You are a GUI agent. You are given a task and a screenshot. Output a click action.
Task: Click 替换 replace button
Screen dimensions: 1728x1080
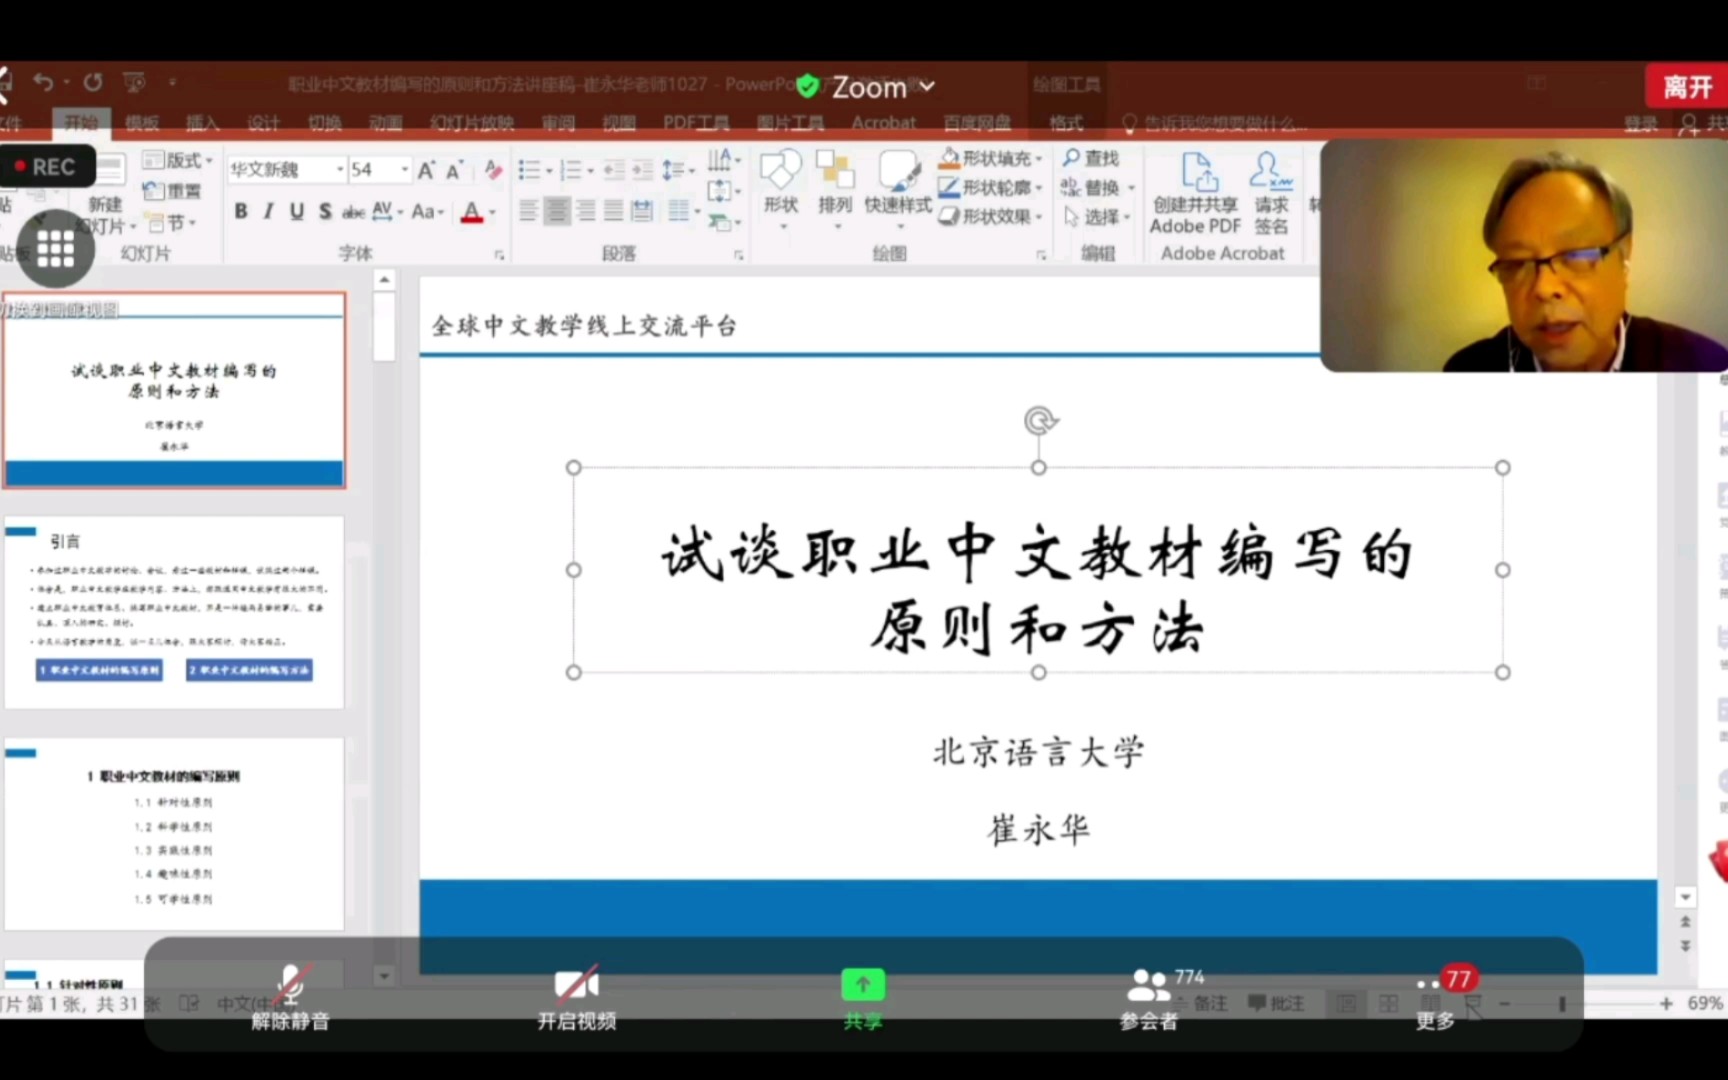click(x=1091, y=188)
